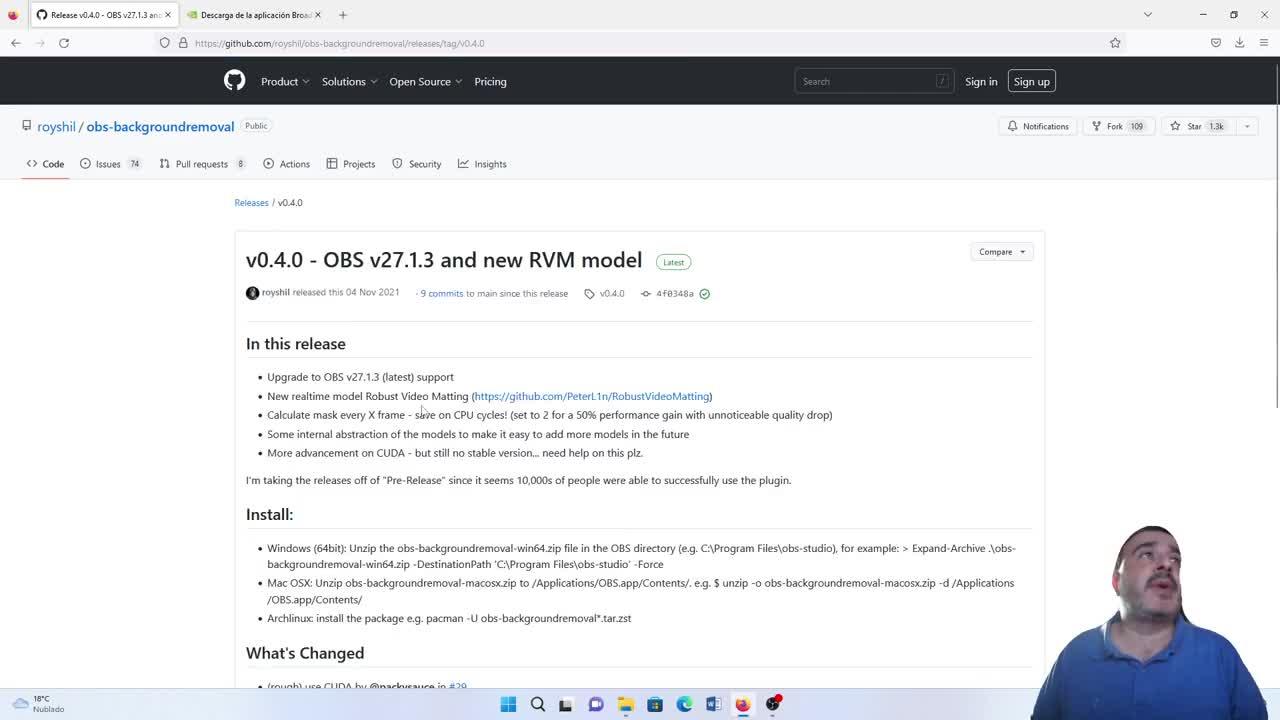
Task: Go back with the browser back arrow
Action: click(x=16, y=43)
